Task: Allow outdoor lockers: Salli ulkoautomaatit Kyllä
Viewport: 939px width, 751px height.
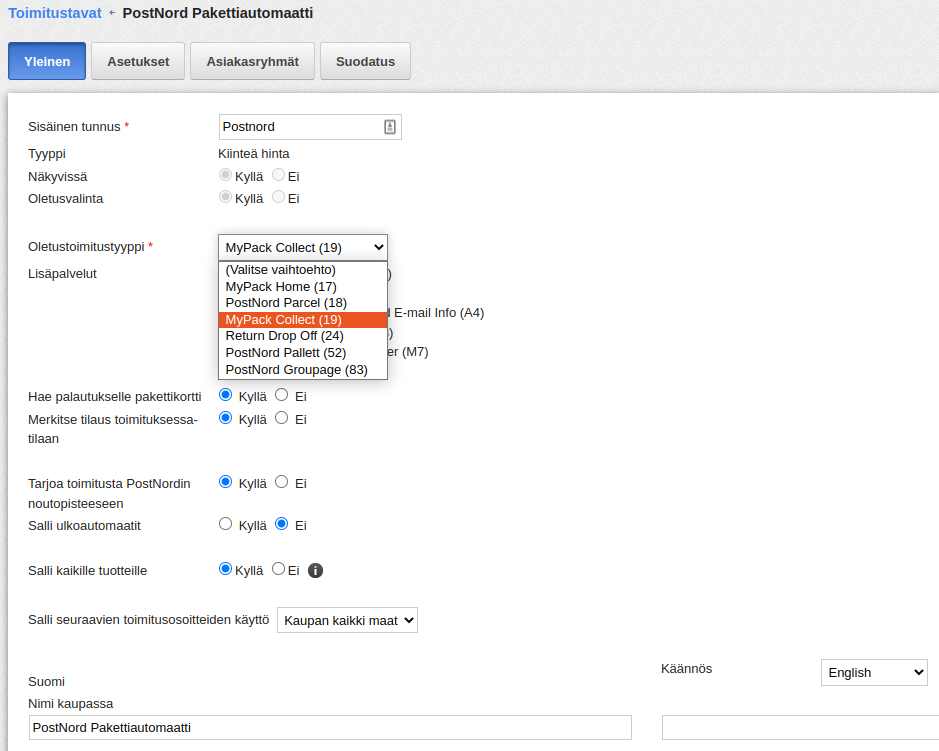Action: 226,524
